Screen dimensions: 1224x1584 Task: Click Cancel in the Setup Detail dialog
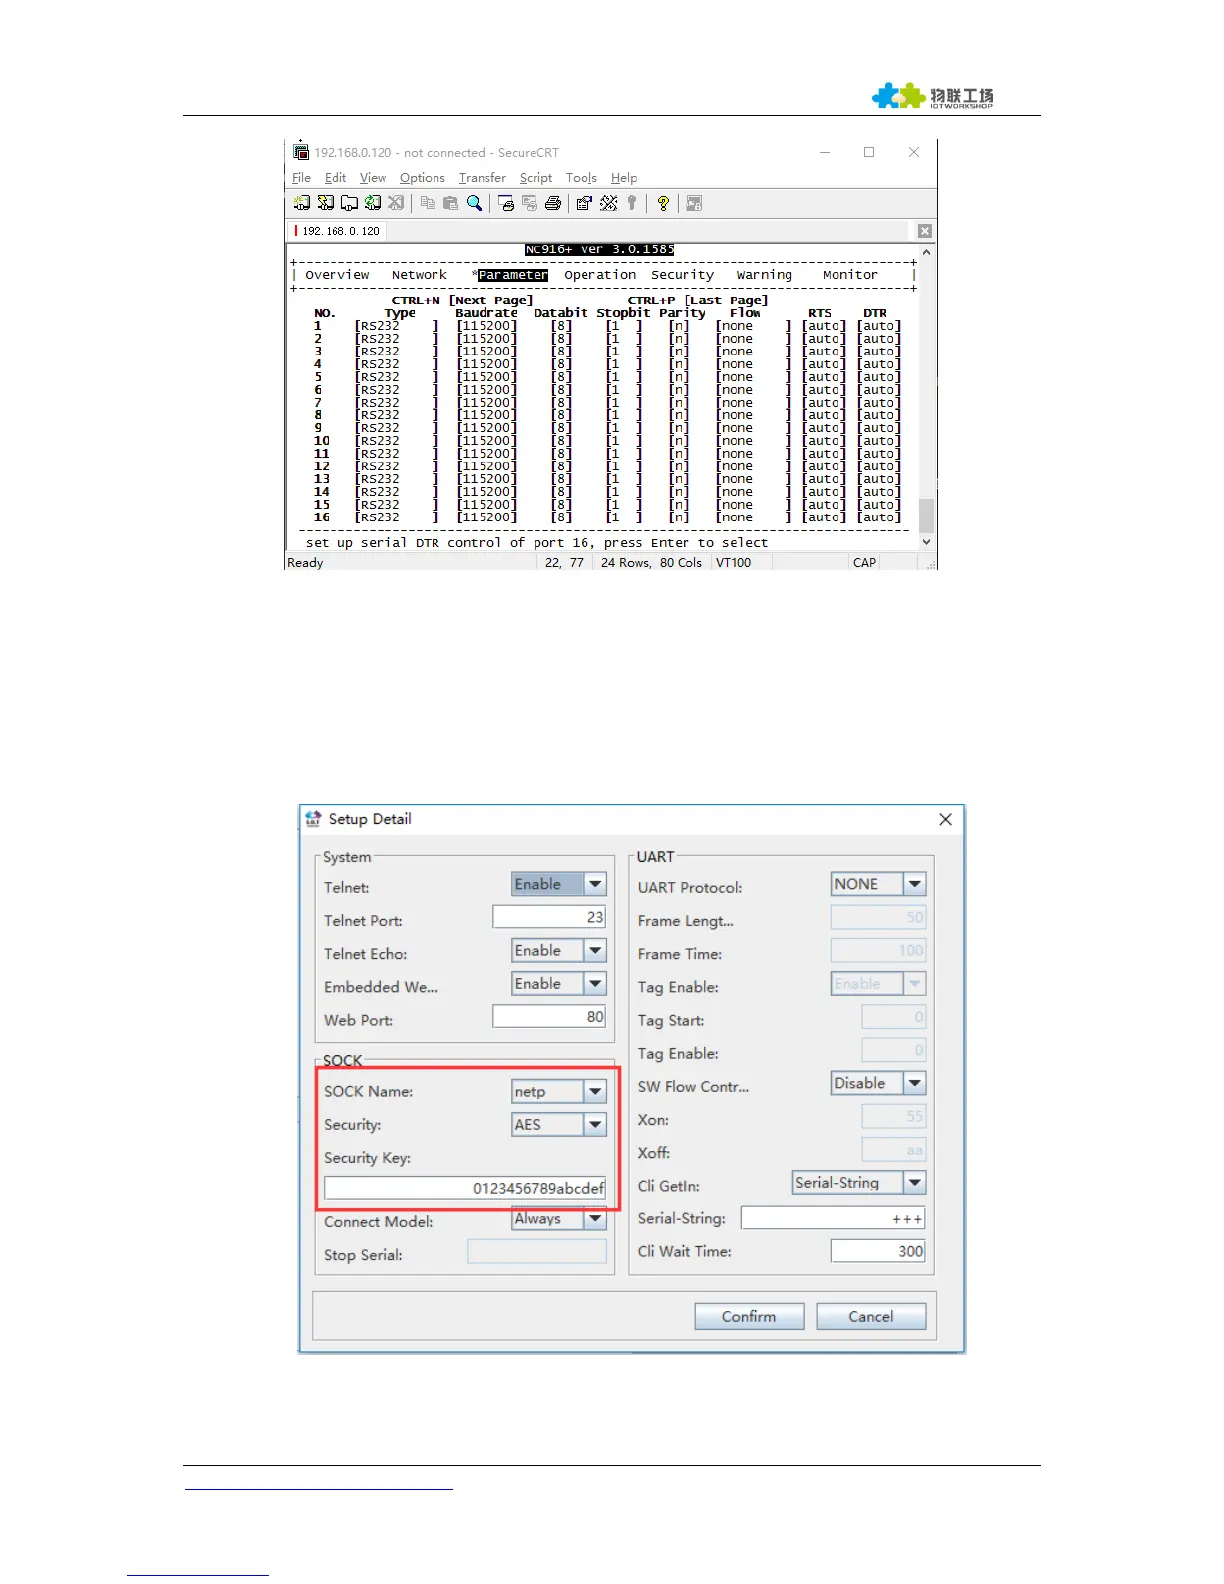coord(870,1316)
